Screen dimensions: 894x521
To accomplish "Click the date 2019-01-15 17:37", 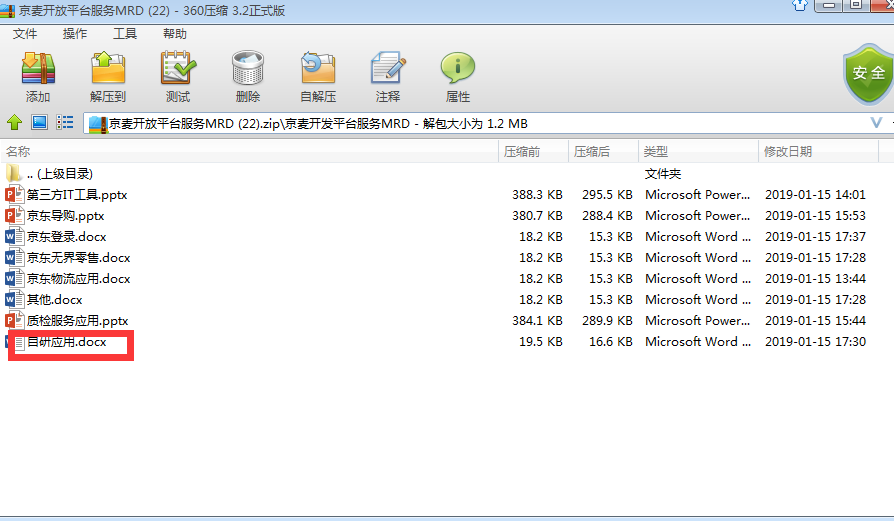I will click(815, 237).
